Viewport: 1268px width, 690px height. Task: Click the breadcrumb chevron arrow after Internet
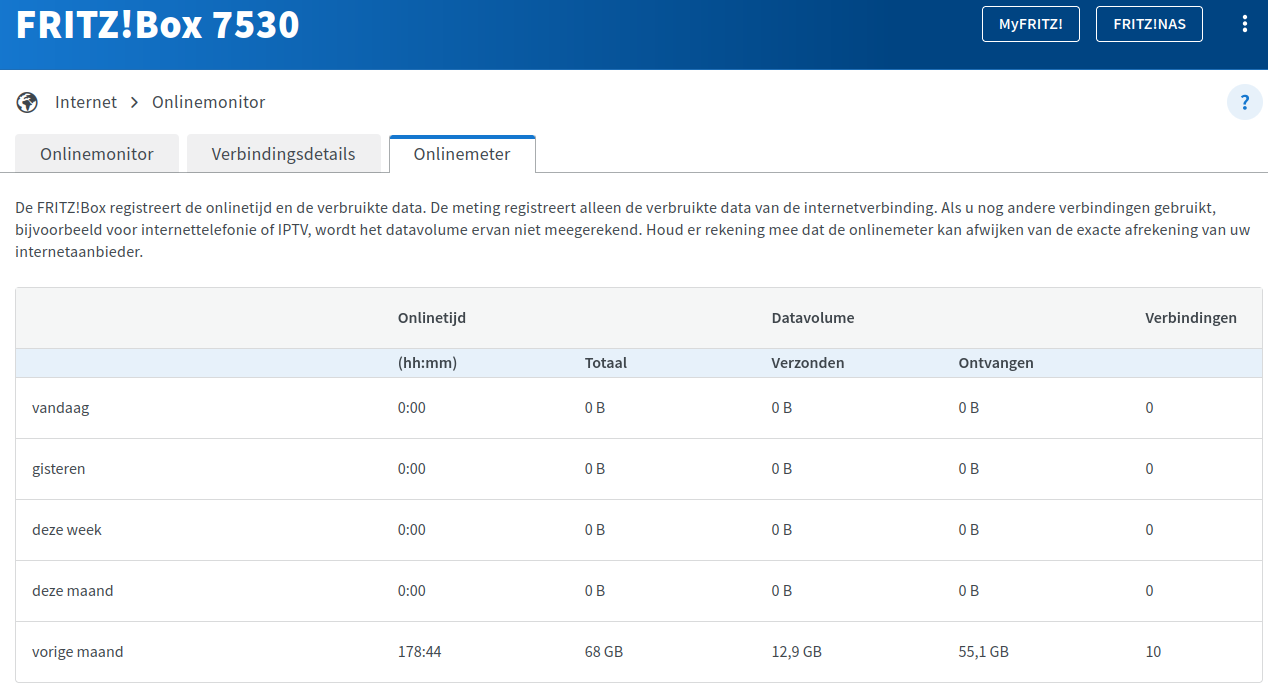pos(134,102)
